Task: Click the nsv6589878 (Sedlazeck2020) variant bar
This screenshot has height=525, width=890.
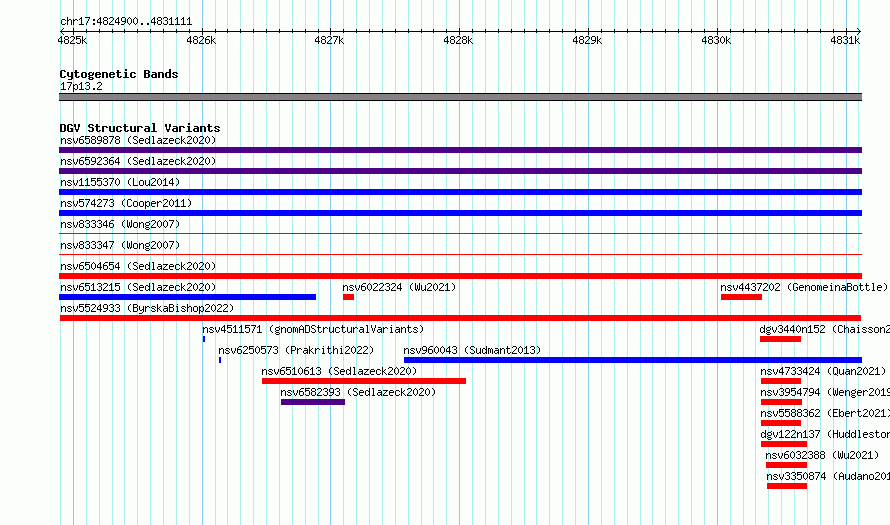Action: 460,150
